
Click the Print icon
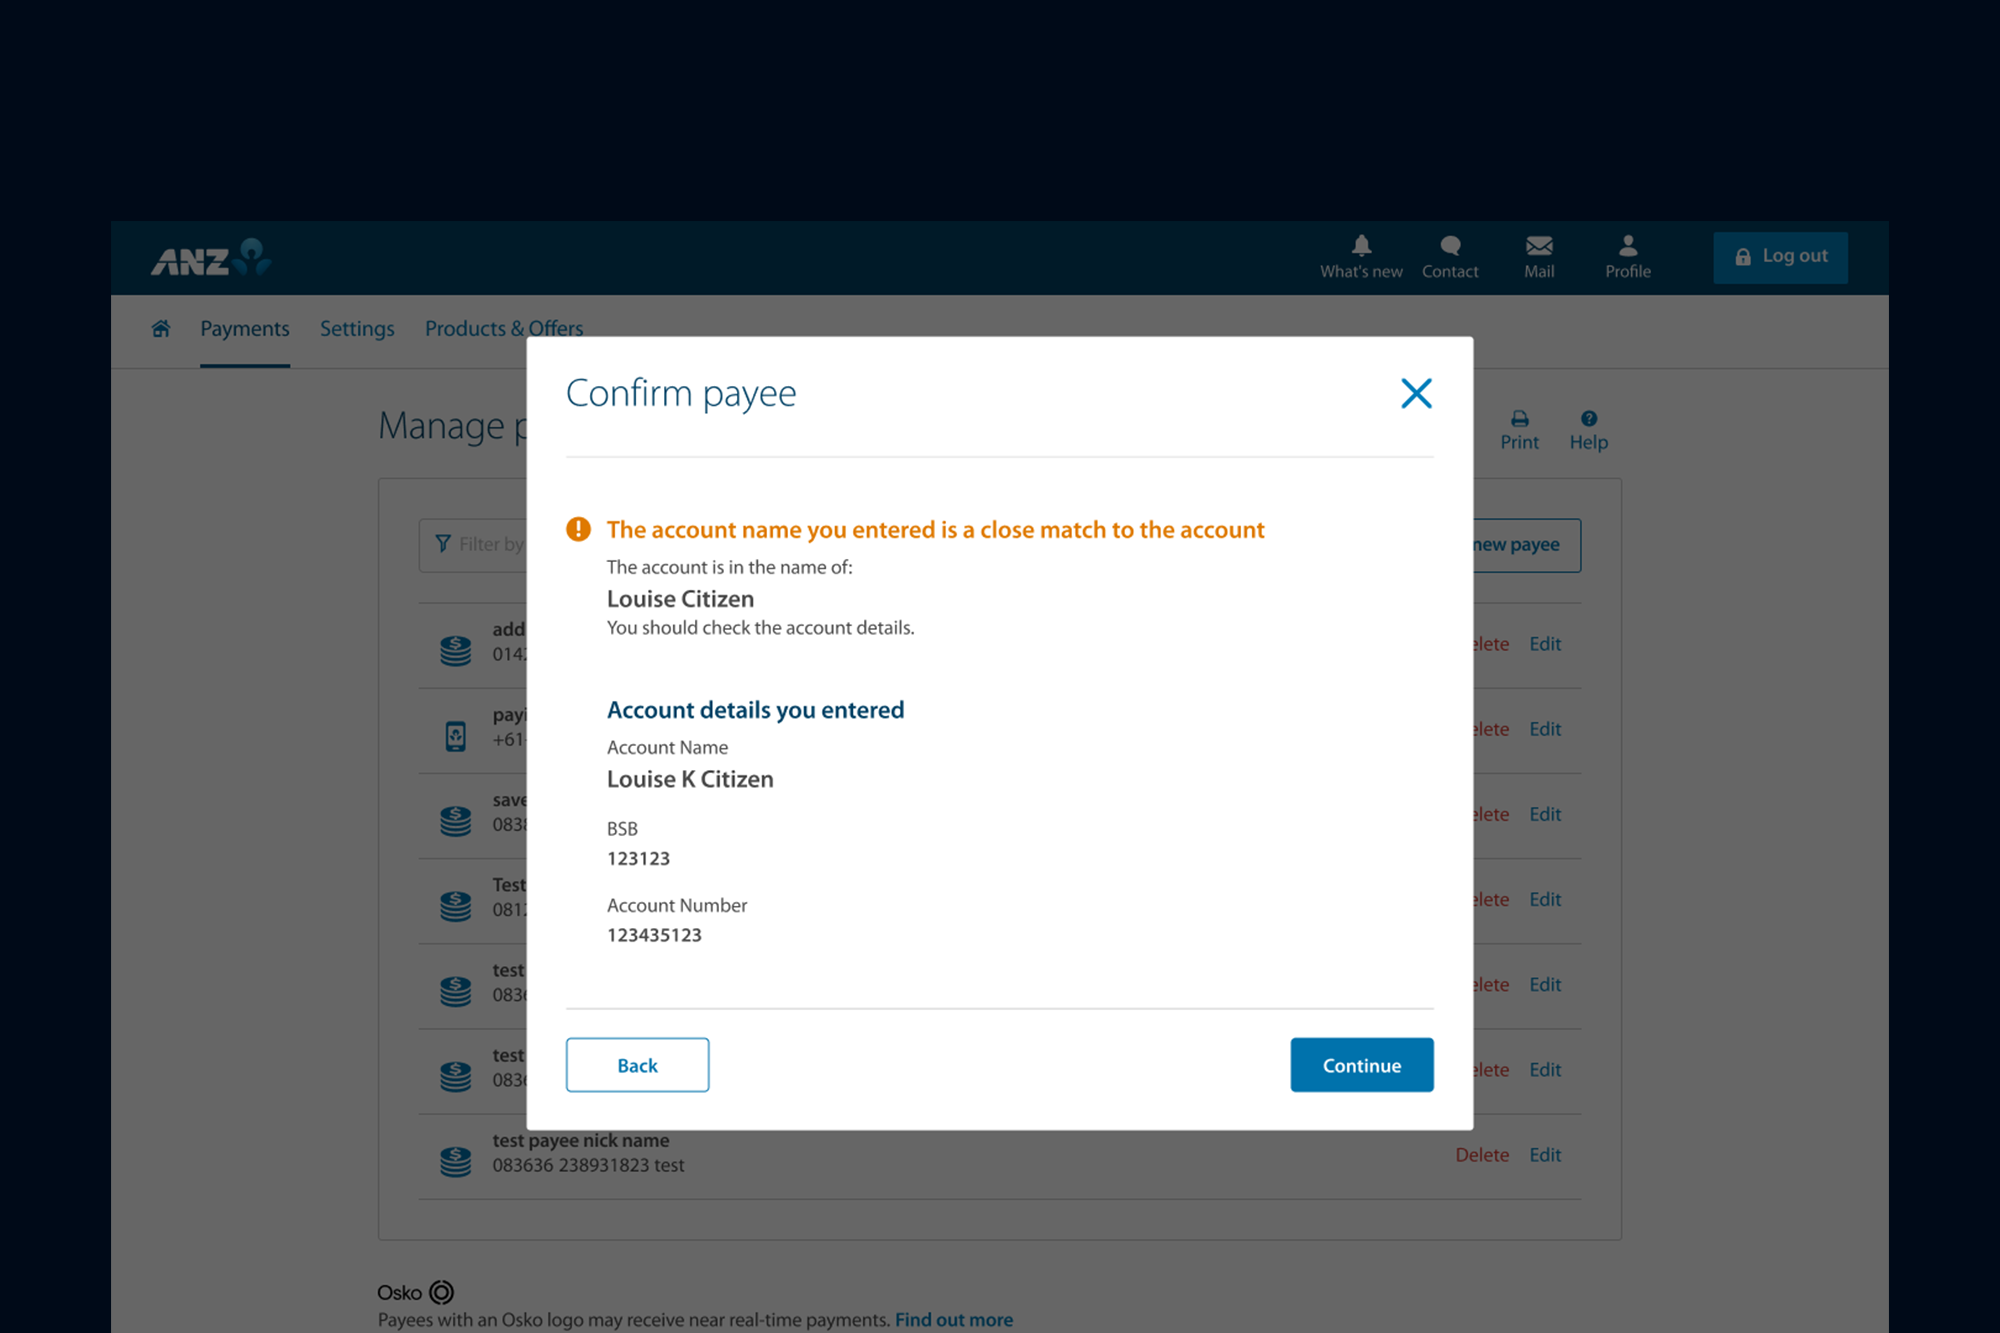[1519, 419]
